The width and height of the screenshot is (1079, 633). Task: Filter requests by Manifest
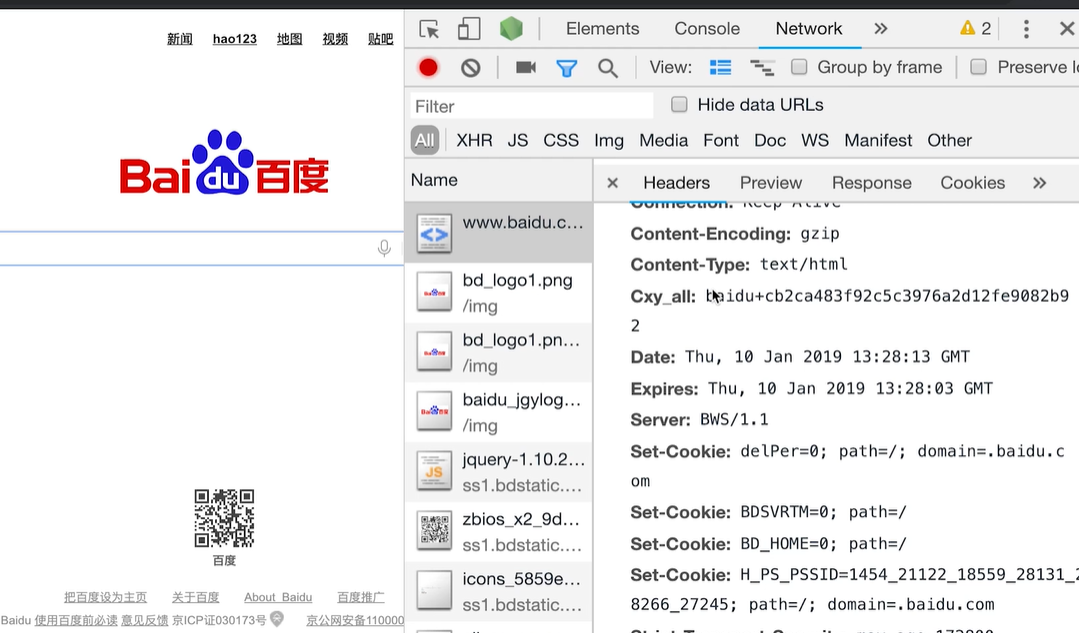(x=878, y=140)
